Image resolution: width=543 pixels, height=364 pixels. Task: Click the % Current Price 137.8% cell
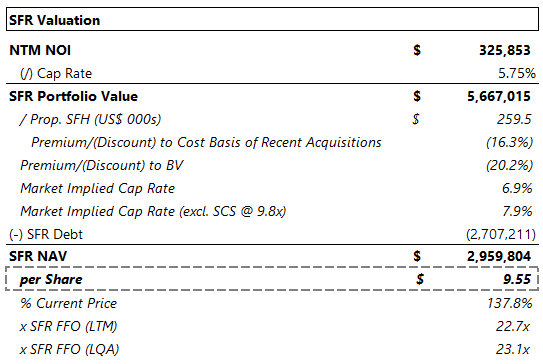click(509, 303)
